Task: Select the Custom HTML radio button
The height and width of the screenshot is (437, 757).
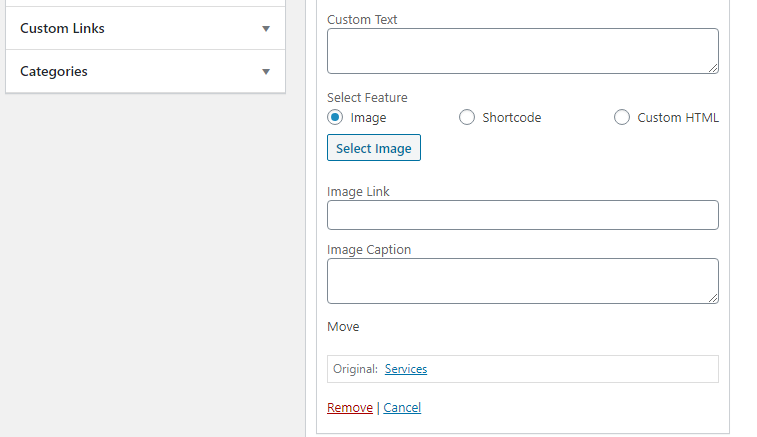Action: point(622,117)
